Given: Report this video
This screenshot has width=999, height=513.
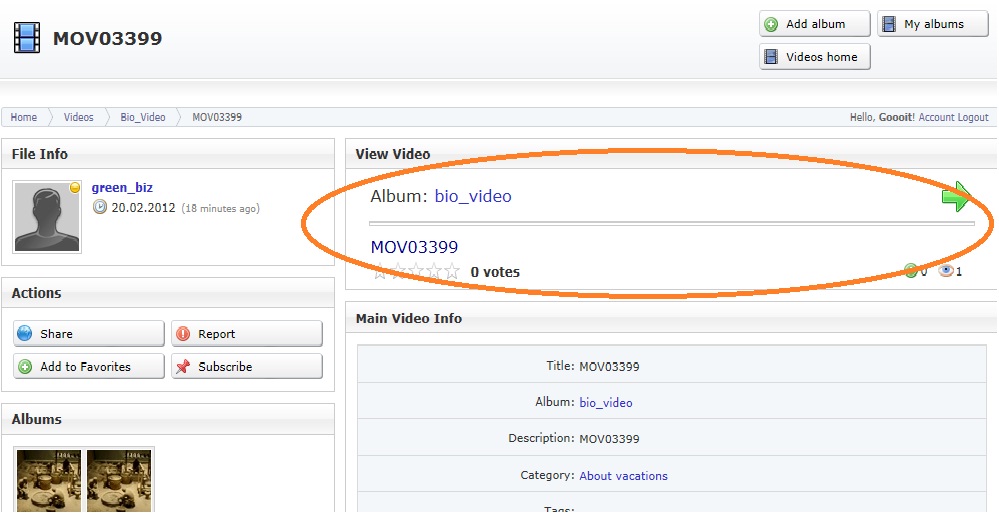Looking at the screenshot, I should [x=247, y=334].
